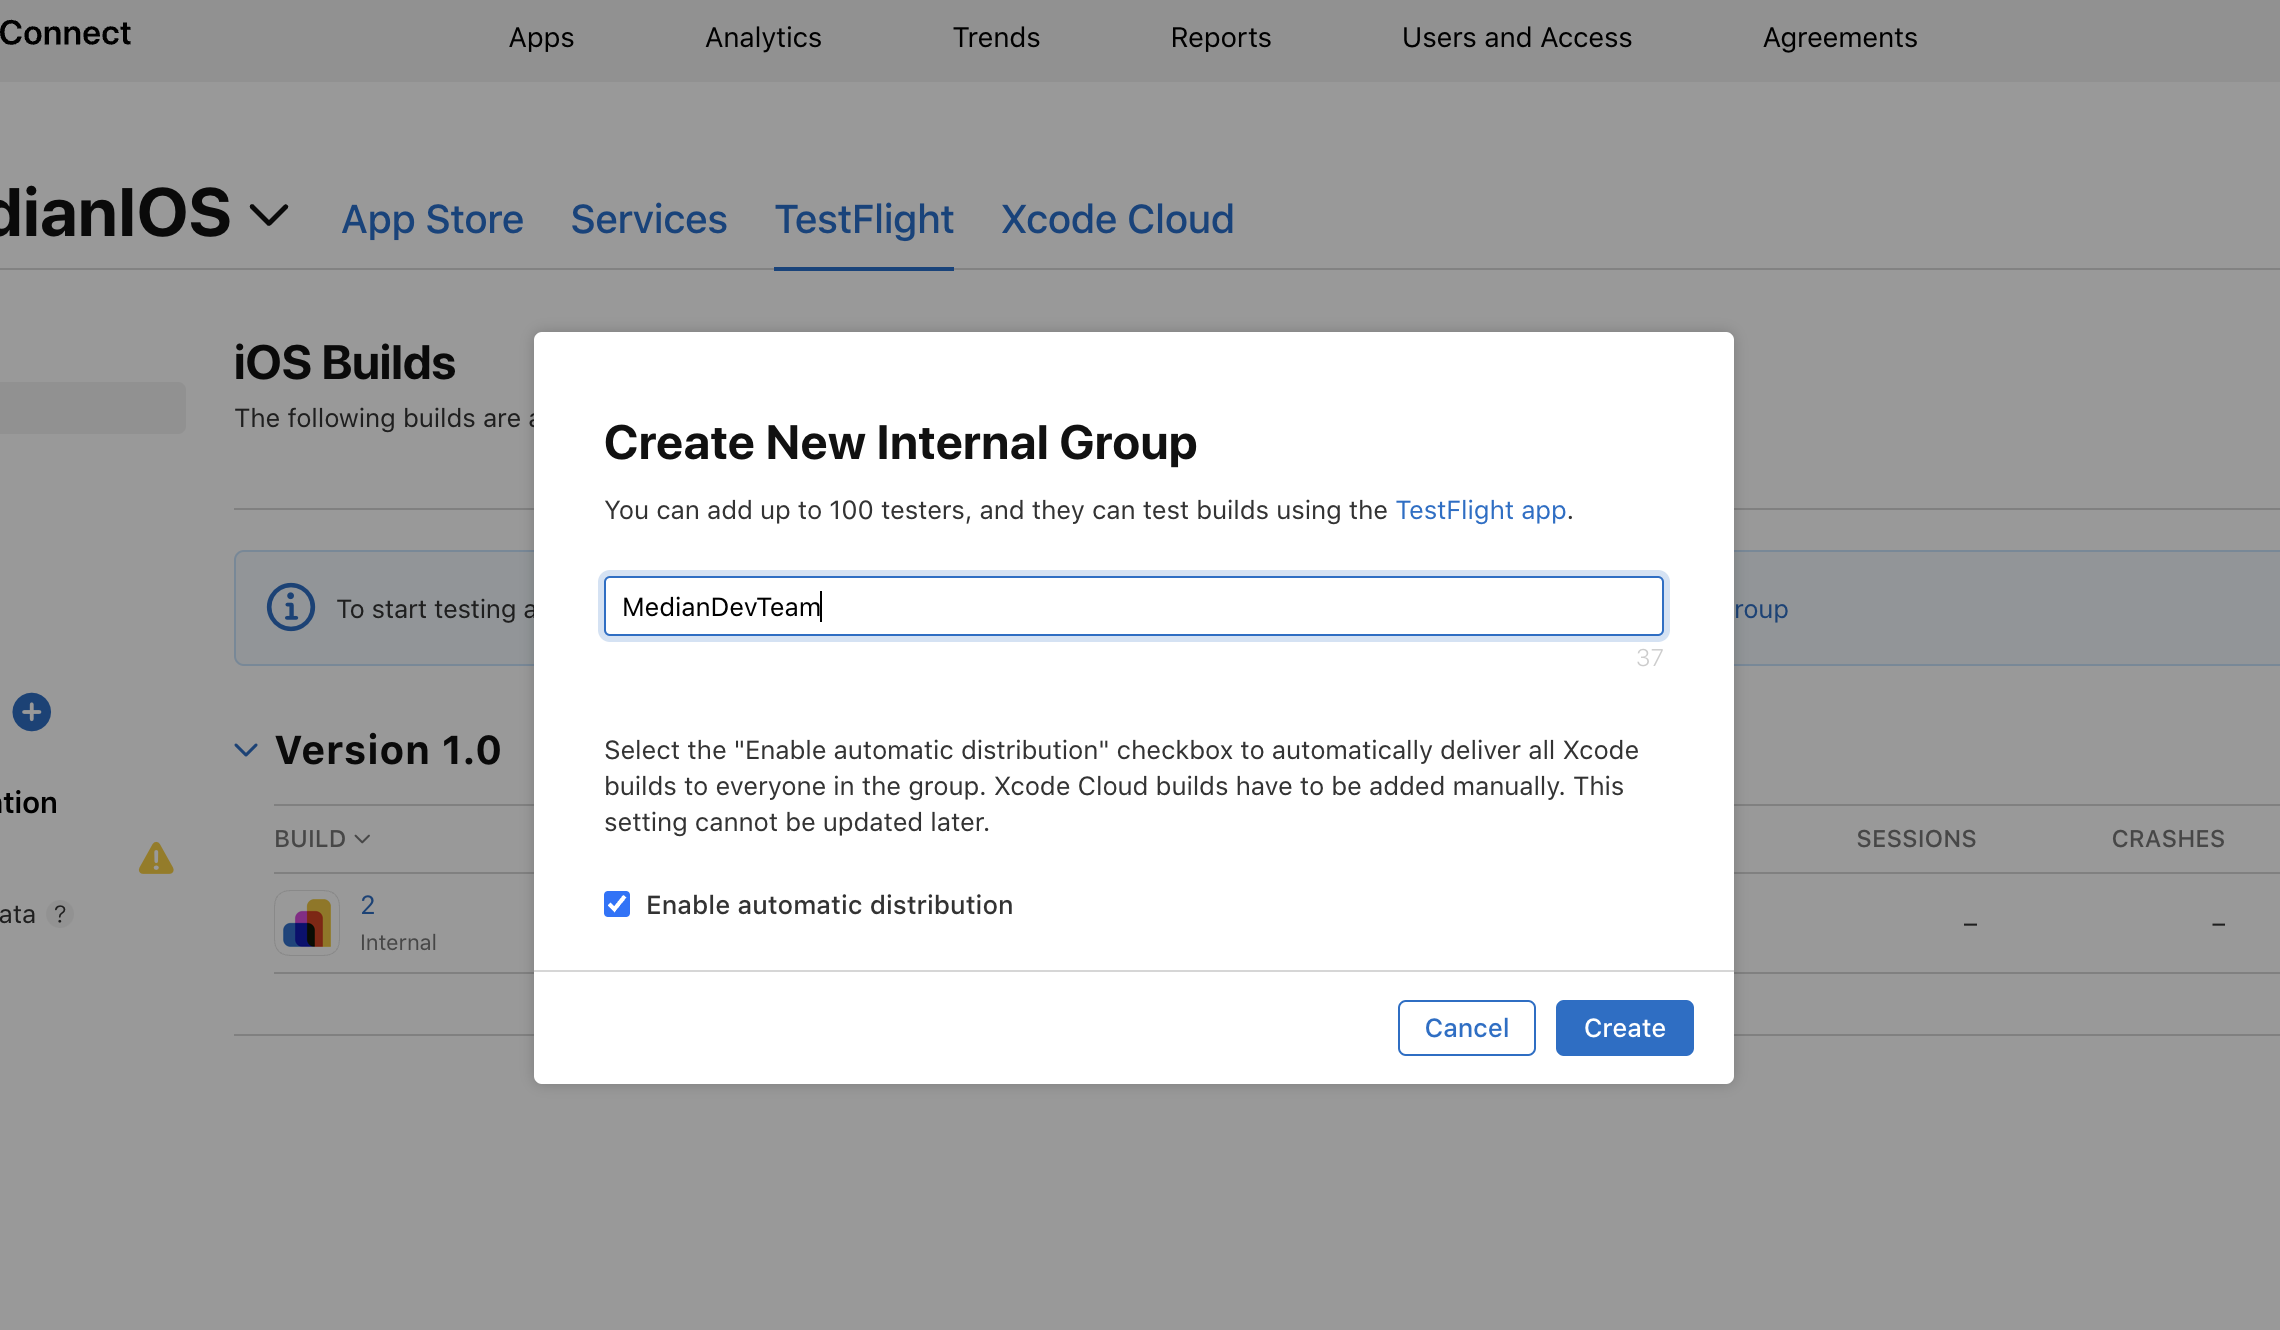The image size is (2280, 1330).
Task: Focus the group name input field
Action: click(x=1134, y=606)
